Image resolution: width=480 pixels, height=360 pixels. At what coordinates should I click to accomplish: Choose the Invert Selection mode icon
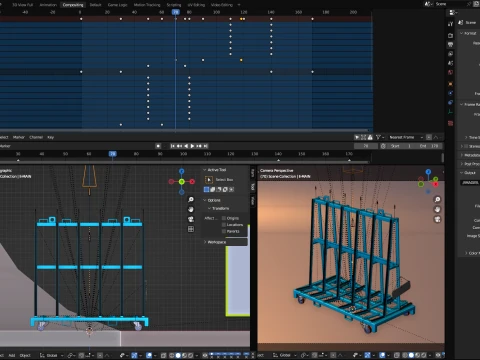pyautogui.click(x=225, y=189)
